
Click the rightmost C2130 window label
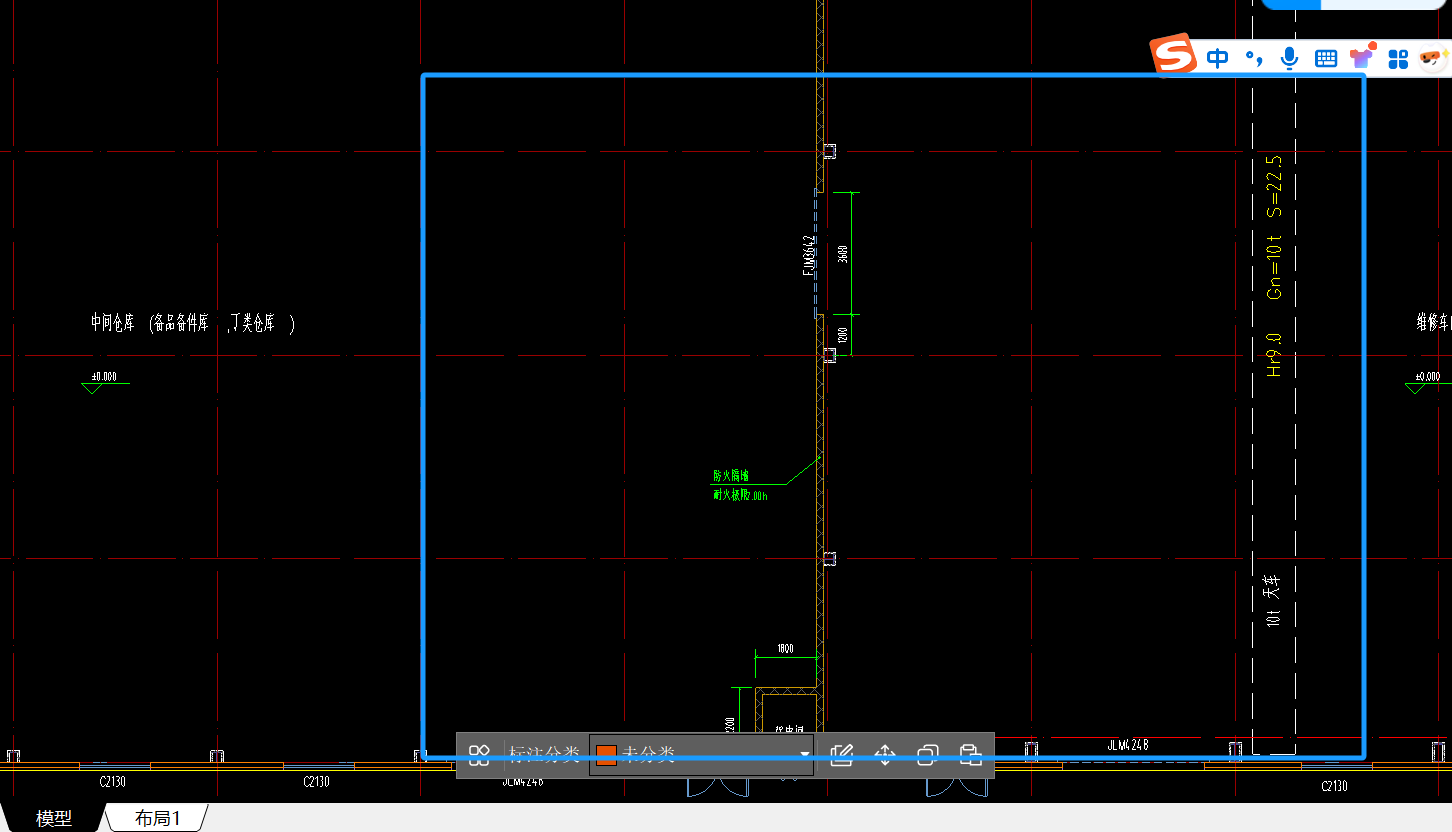click(x=1334, y=786)
